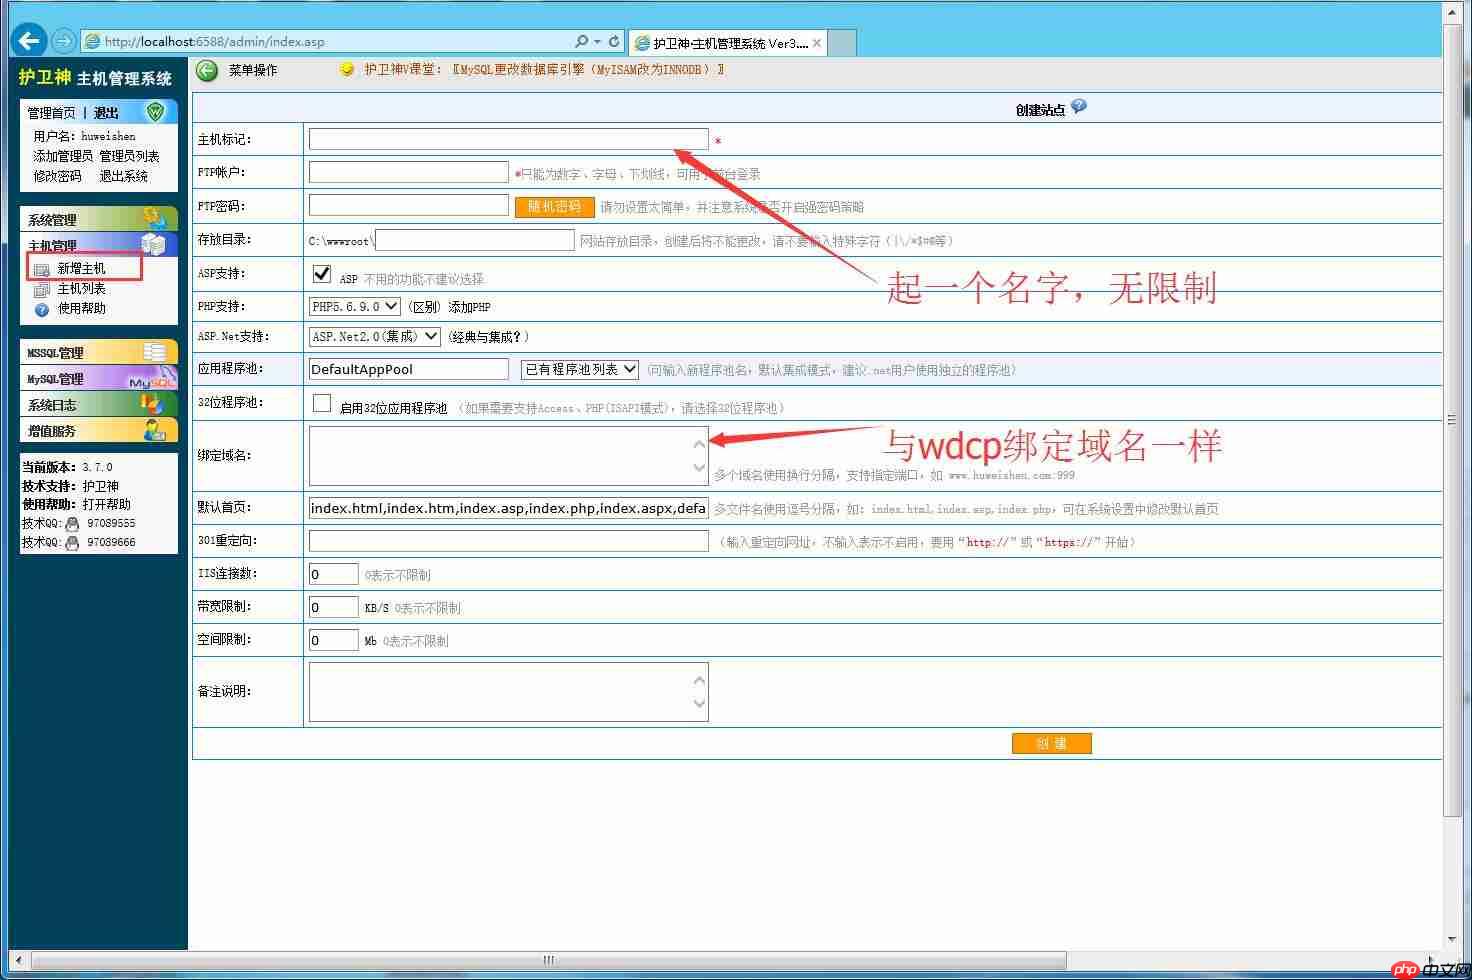1472x980 pixels.
Task: Expand the 已有程序池列表 dropdown
Action: (578, 369)
